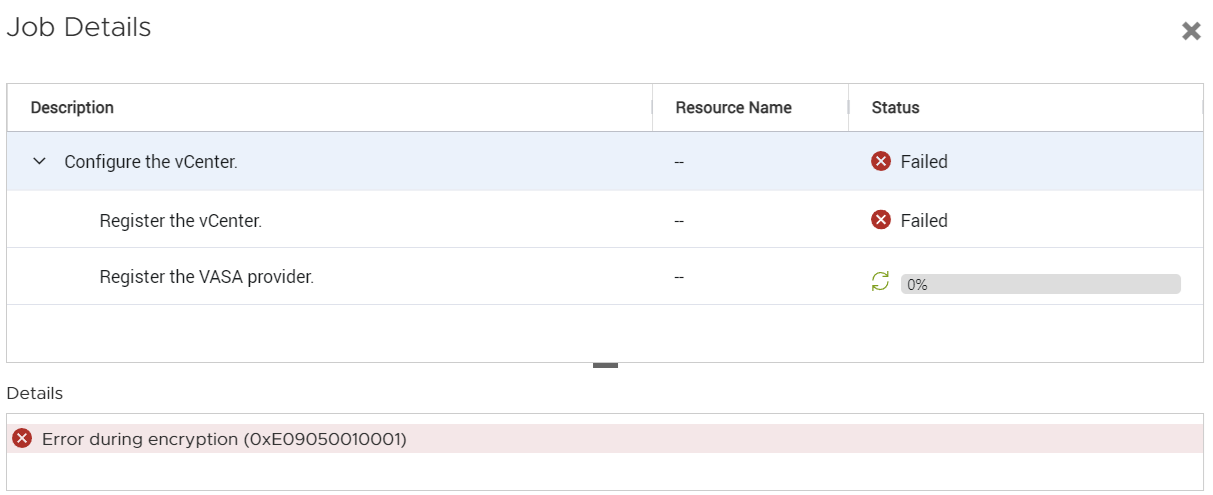Collapse the Configure the vCenter row
Image resolution: width=1213 pixels, height=495 pixels.
[40, 161]
